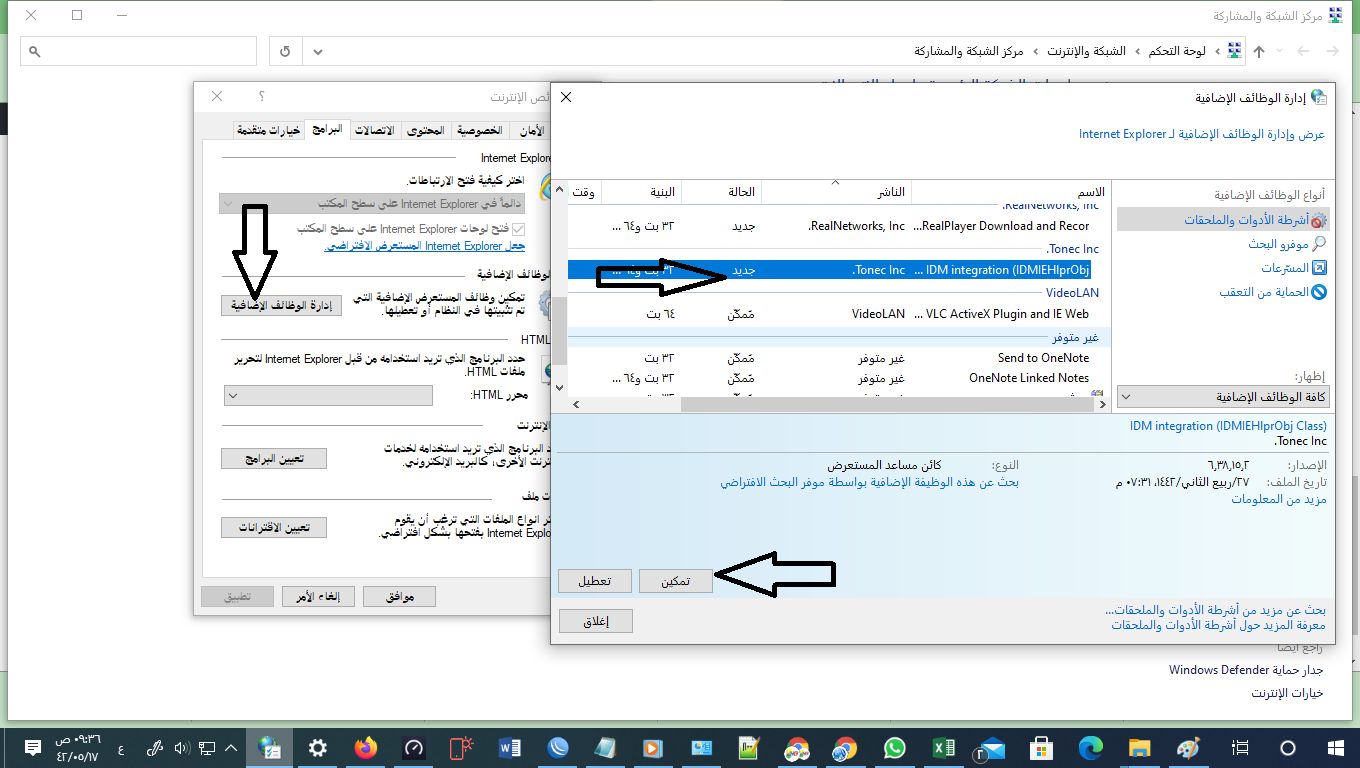Image resolution: width=1360 pixels, height=768 pixels.
Task: Open the Windows Start menu
Action: pos(1335,747)
